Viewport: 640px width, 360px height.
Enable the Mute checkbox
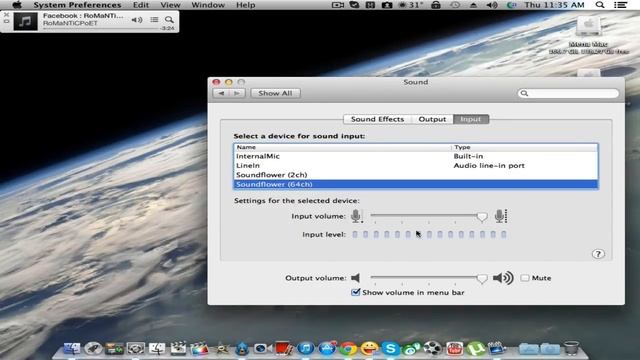click(x=525, y=278)
